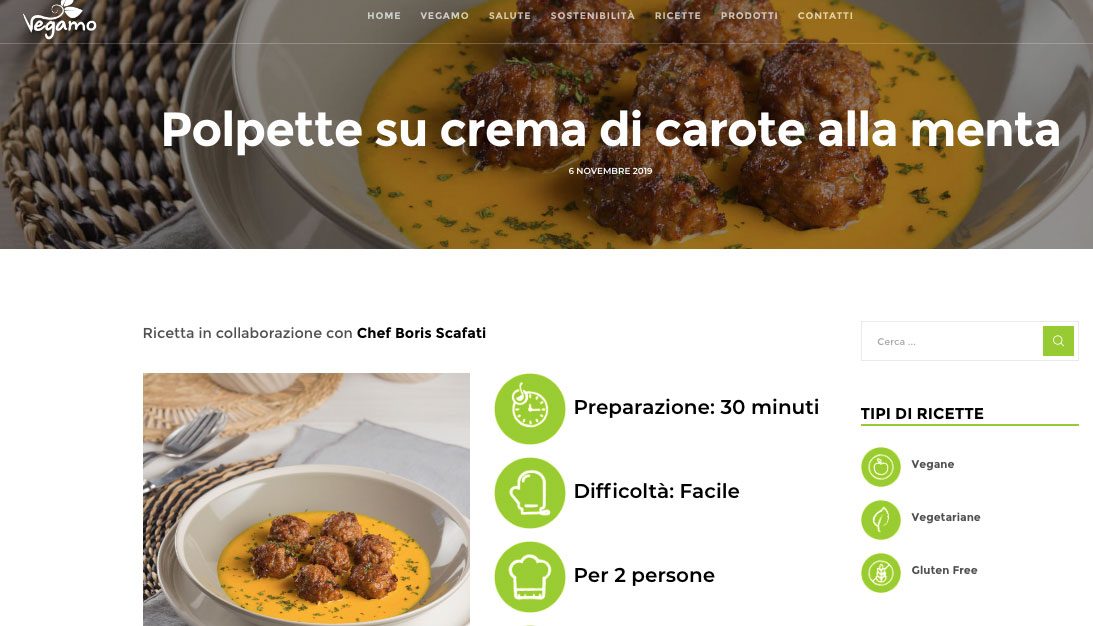Viewport: 1093px width, 626px height.
Task: Go to the Salute page
Action: click(510, 15)
